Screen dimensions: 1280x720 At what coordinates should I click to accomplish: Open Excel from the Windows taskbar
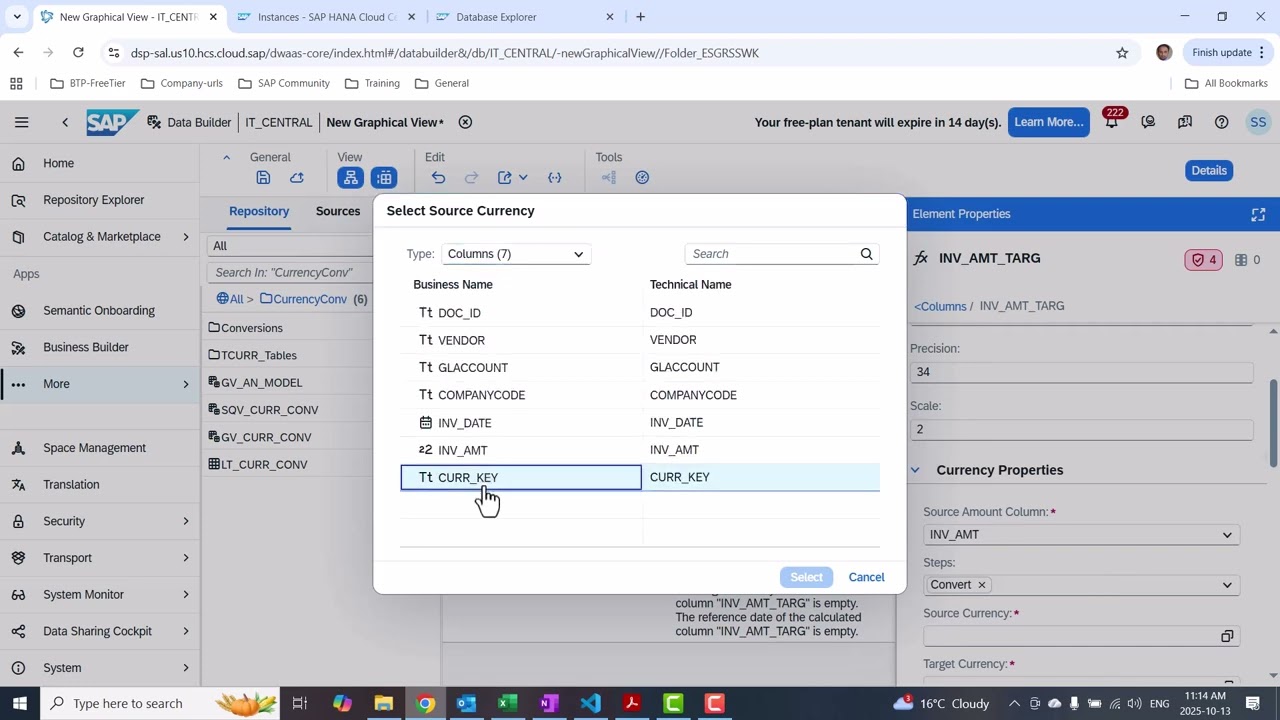(507, 703)
